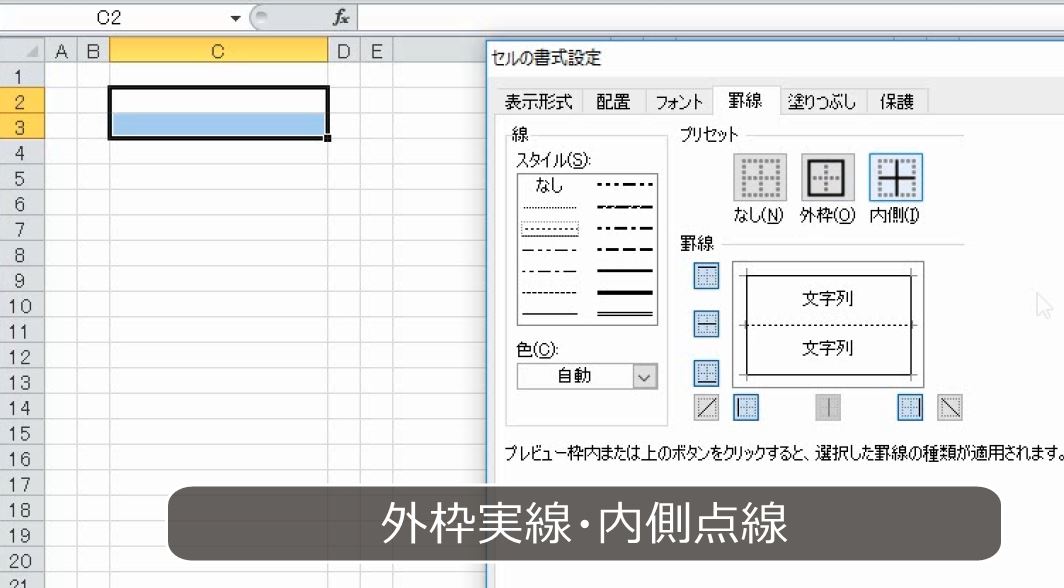Select column A header
The height and width of the screenshot is (588, 1064).
[x=61, y=51]
